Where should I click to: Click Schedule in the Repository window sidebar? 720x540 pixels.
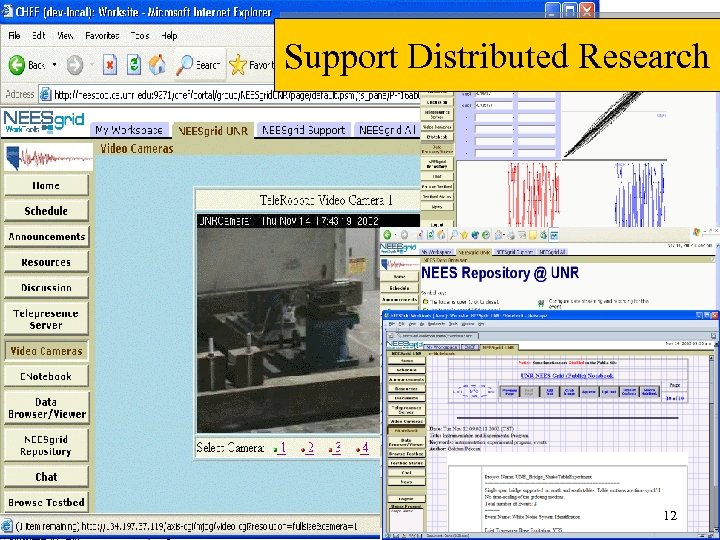pyautogui.click(x=399, y=288)
